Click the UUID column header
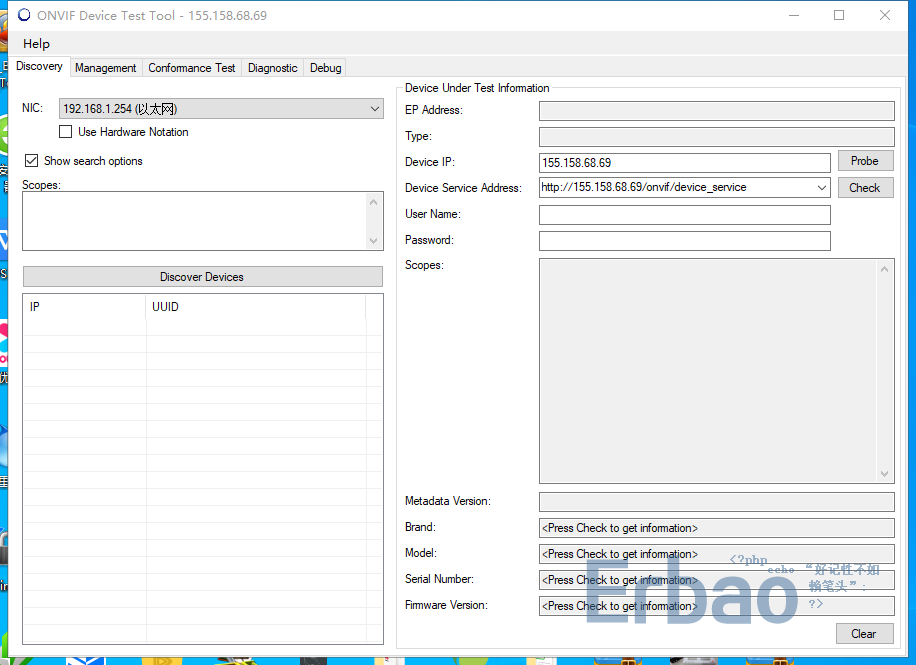Screen dimensions: 916x665 tap(256, 307)
